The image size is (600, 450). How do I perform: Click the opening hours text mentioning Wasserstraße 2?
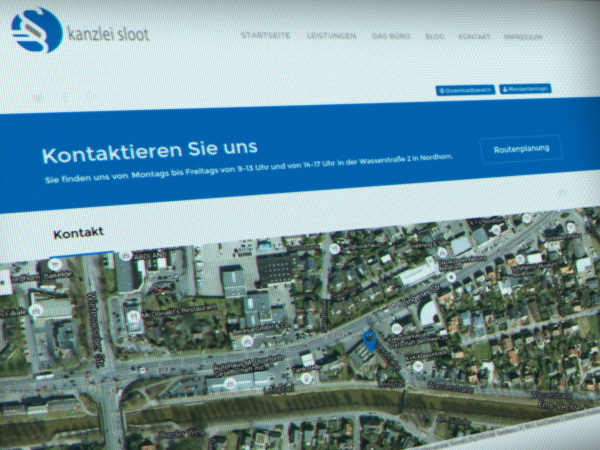249,168
